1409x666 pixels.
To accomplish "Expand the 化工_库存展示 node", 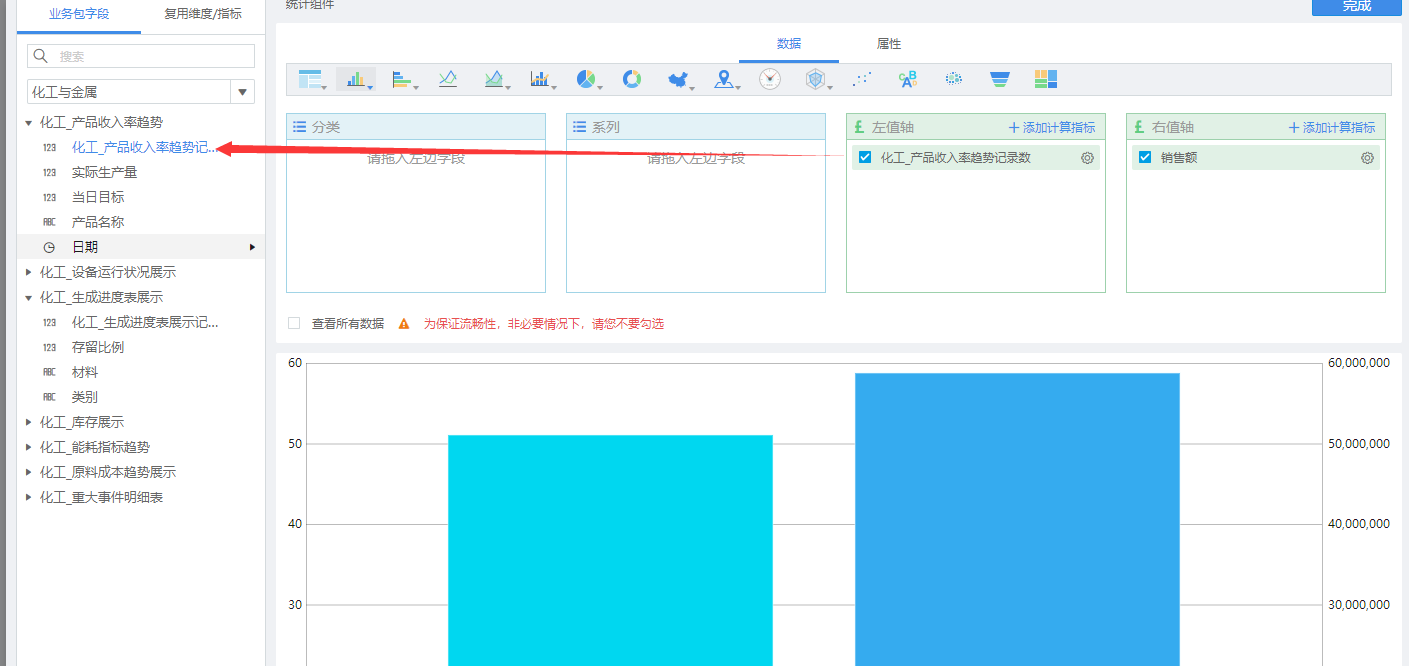I will click(29, 422).
